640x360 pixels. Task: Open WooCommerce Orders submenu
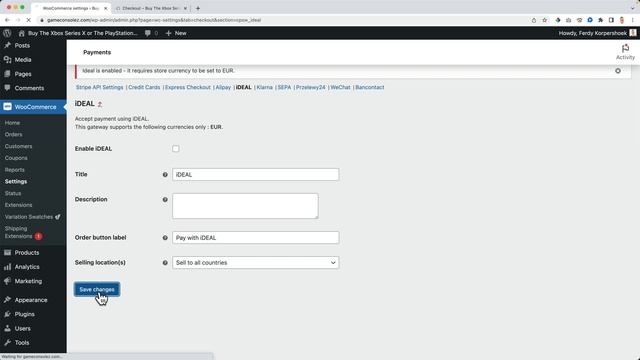tap(13, 135)
